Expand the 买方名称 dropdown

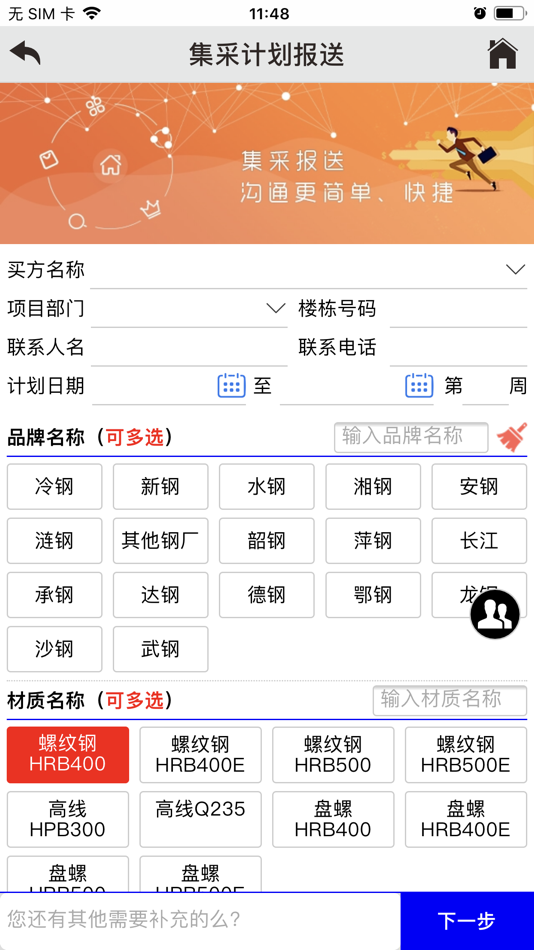click(x=516, y=270)
